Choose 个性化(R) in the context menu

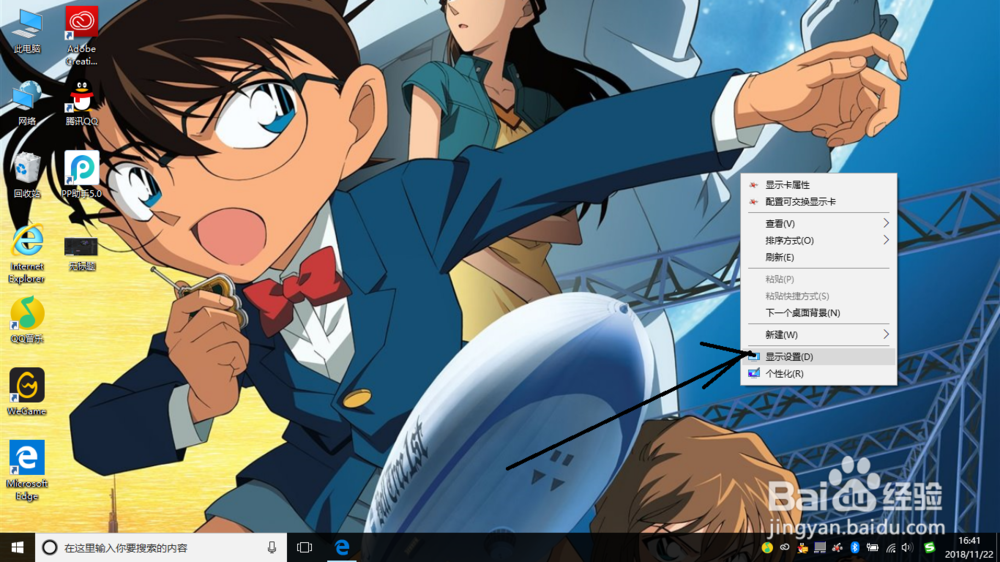818,374
